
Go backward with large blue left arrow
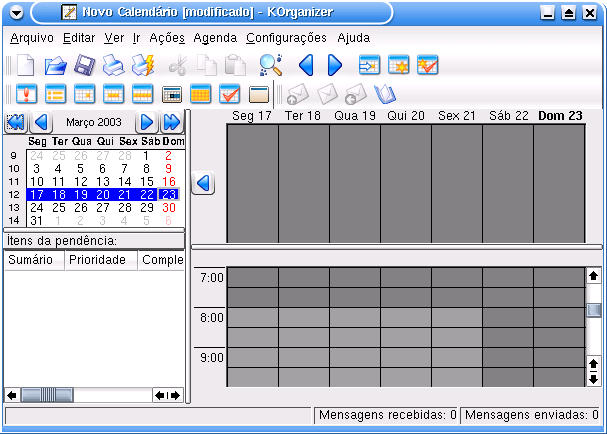[306, 65]
